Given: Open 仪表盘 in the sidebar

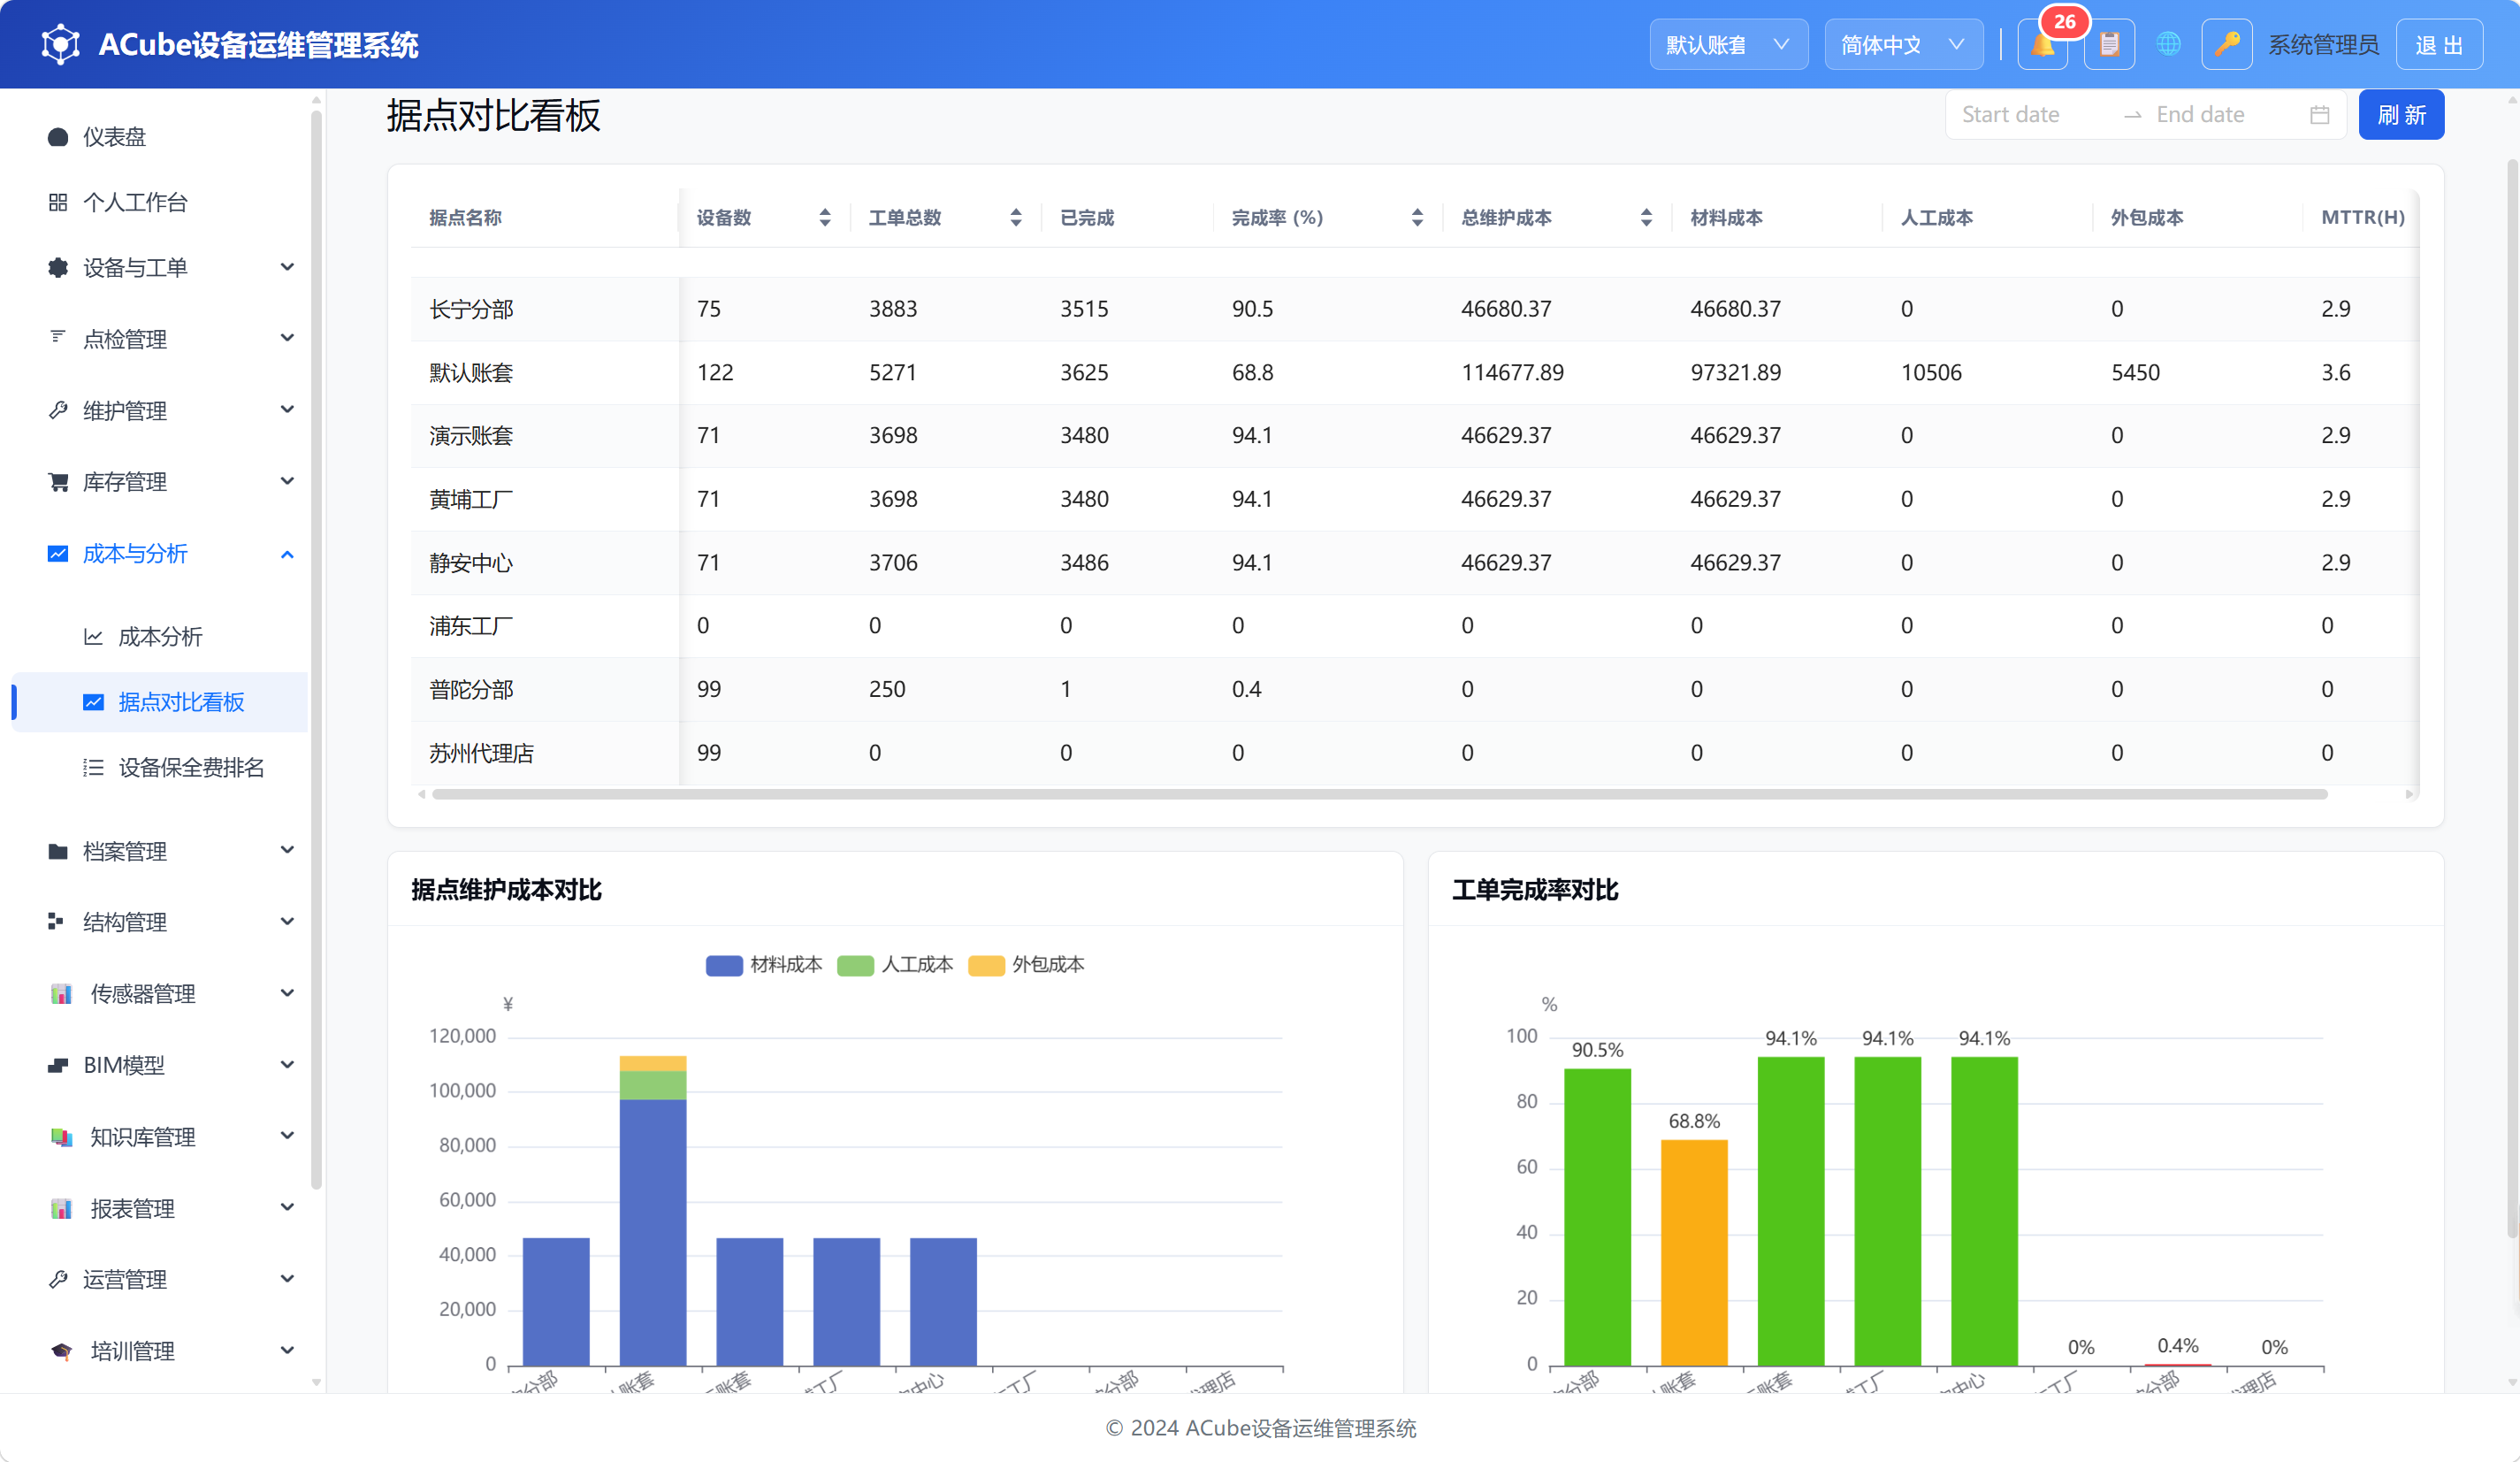Looking at the screenshot, I should [160, 137].
